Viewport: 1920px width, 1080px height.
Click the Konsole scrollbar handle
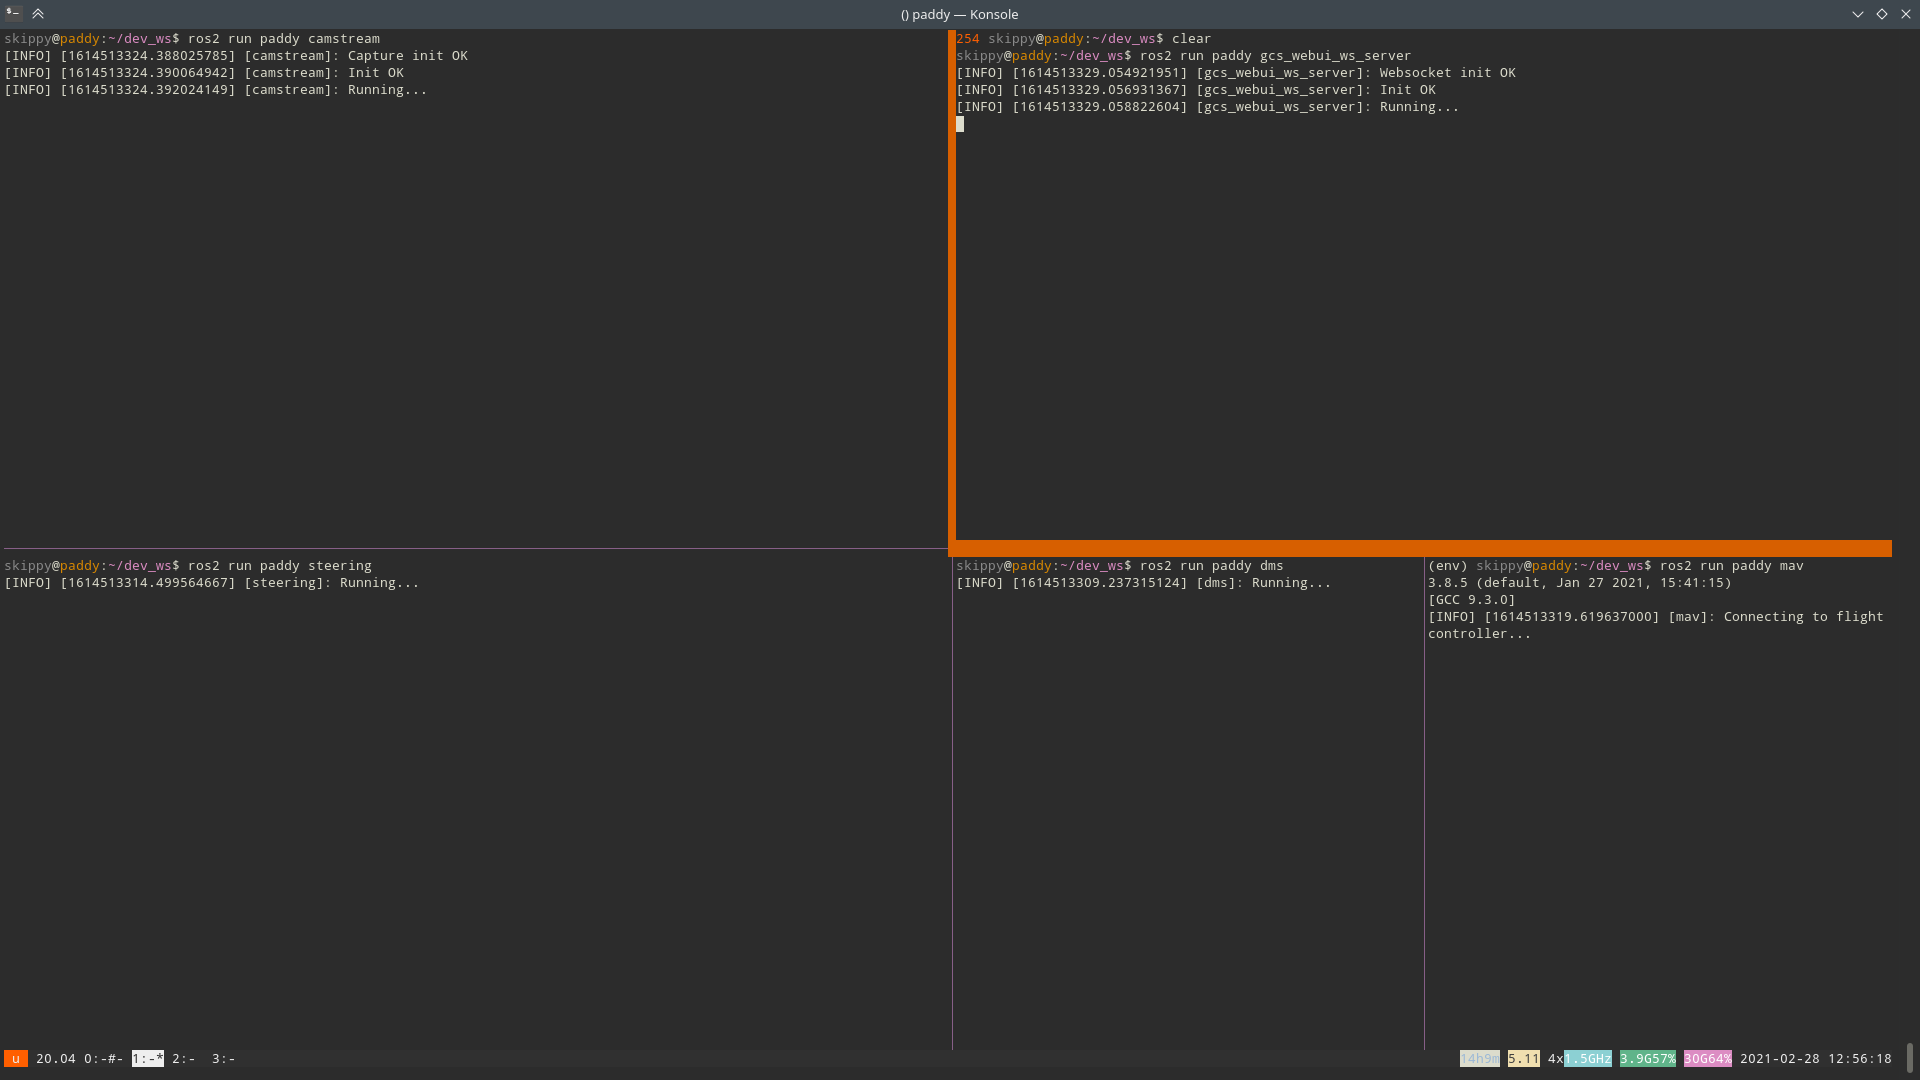pyautogui.click(x=1910, y=1058)
